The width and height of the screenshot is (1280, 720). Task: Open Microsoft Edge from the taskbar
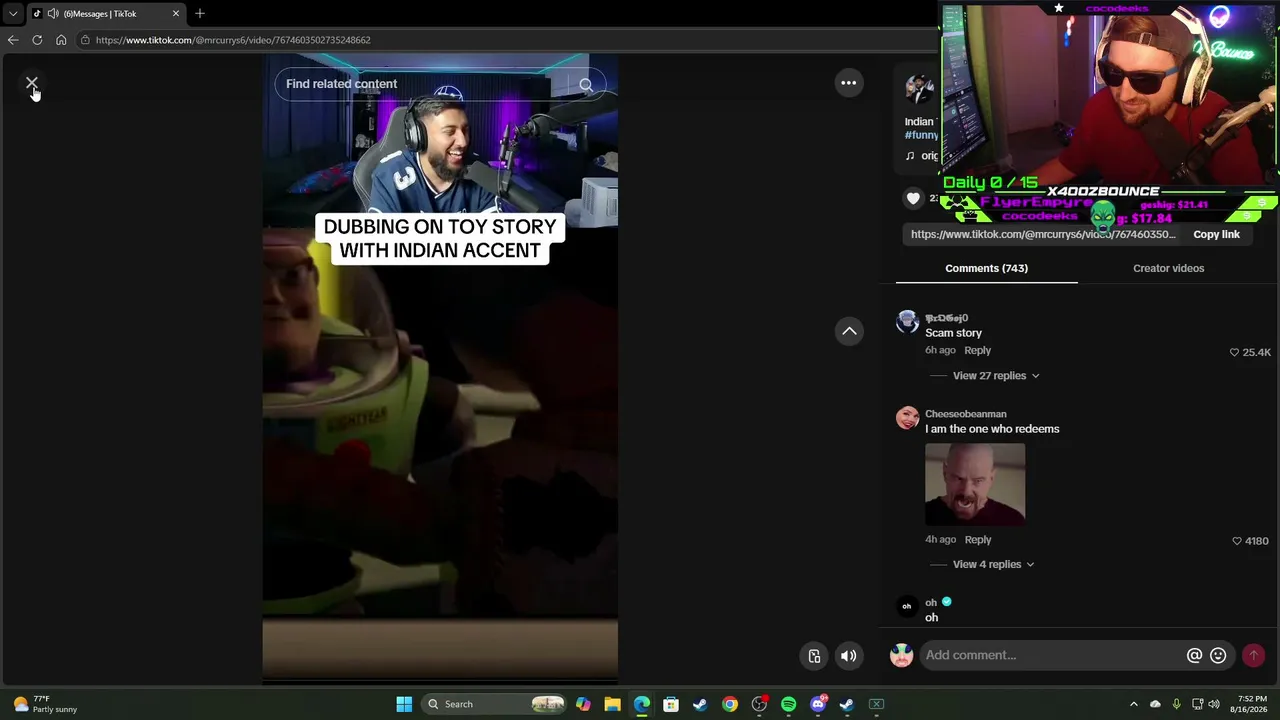point(642,704)
